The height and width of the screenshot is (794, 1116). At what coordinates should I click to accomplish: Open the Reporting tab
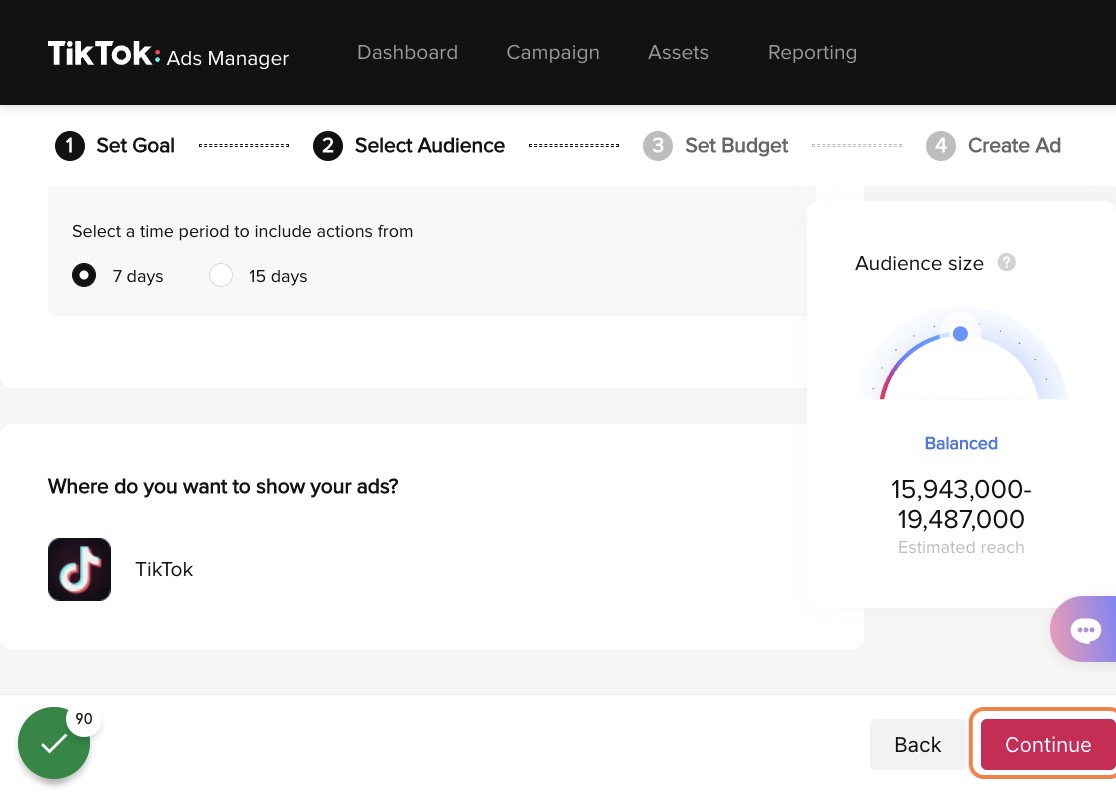point(812,53)
